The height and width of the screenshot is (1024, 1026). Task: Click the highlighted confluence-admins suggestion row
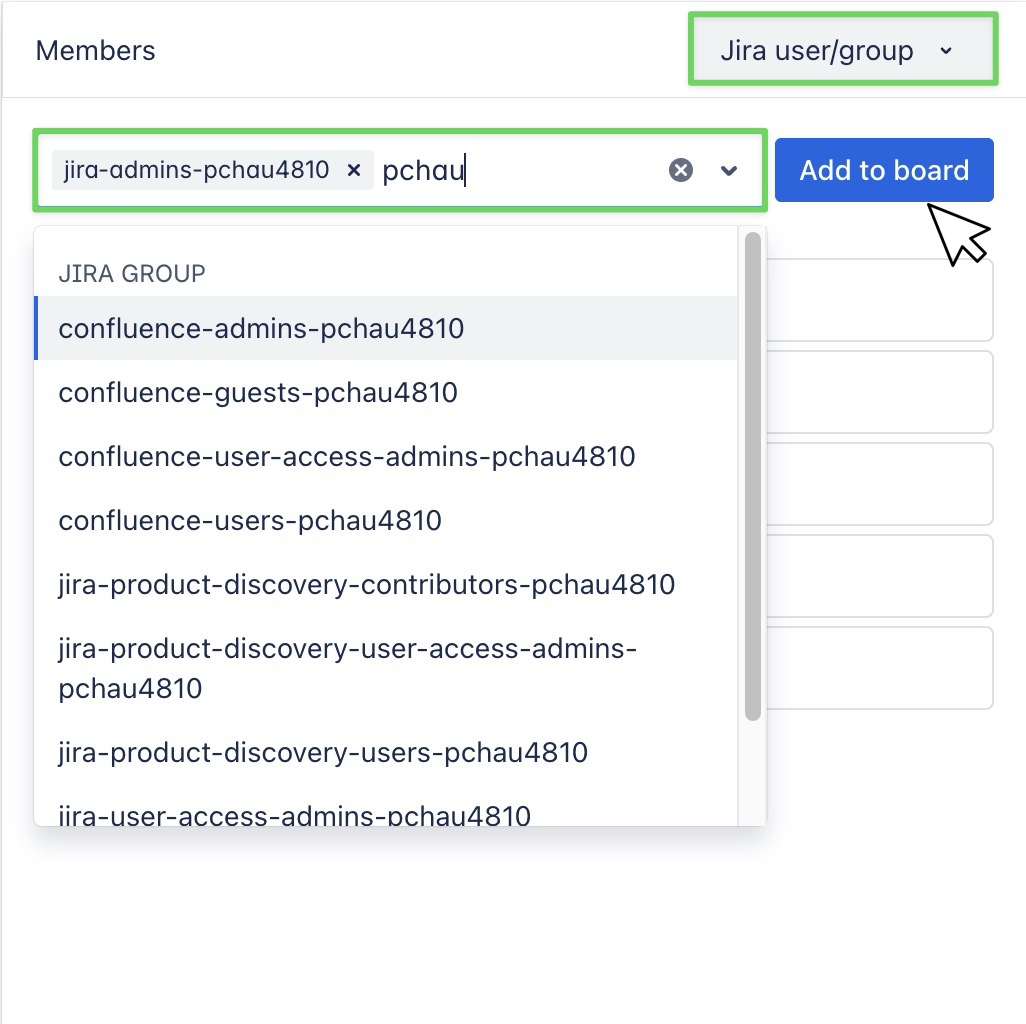point(260,328)
